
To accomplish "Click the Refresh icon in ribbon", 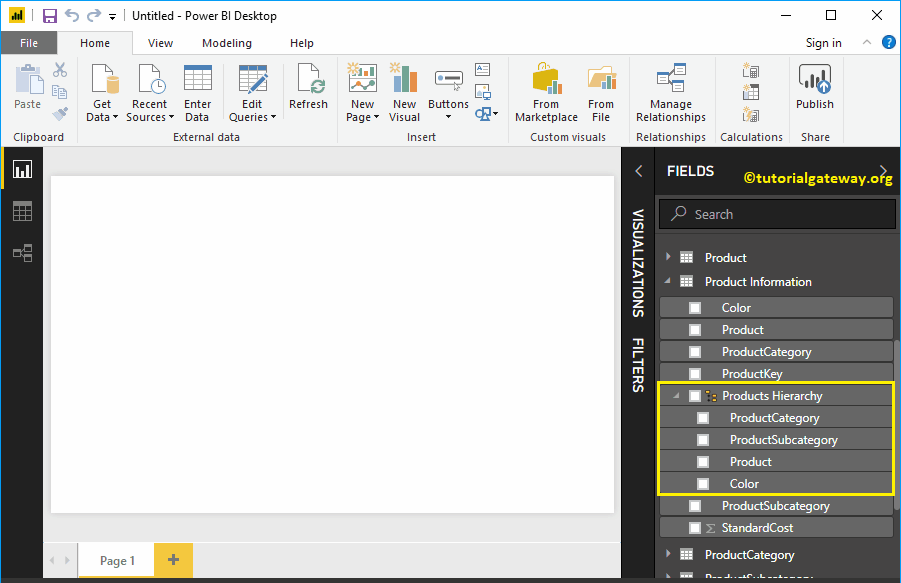I will [x=308, y=80].
